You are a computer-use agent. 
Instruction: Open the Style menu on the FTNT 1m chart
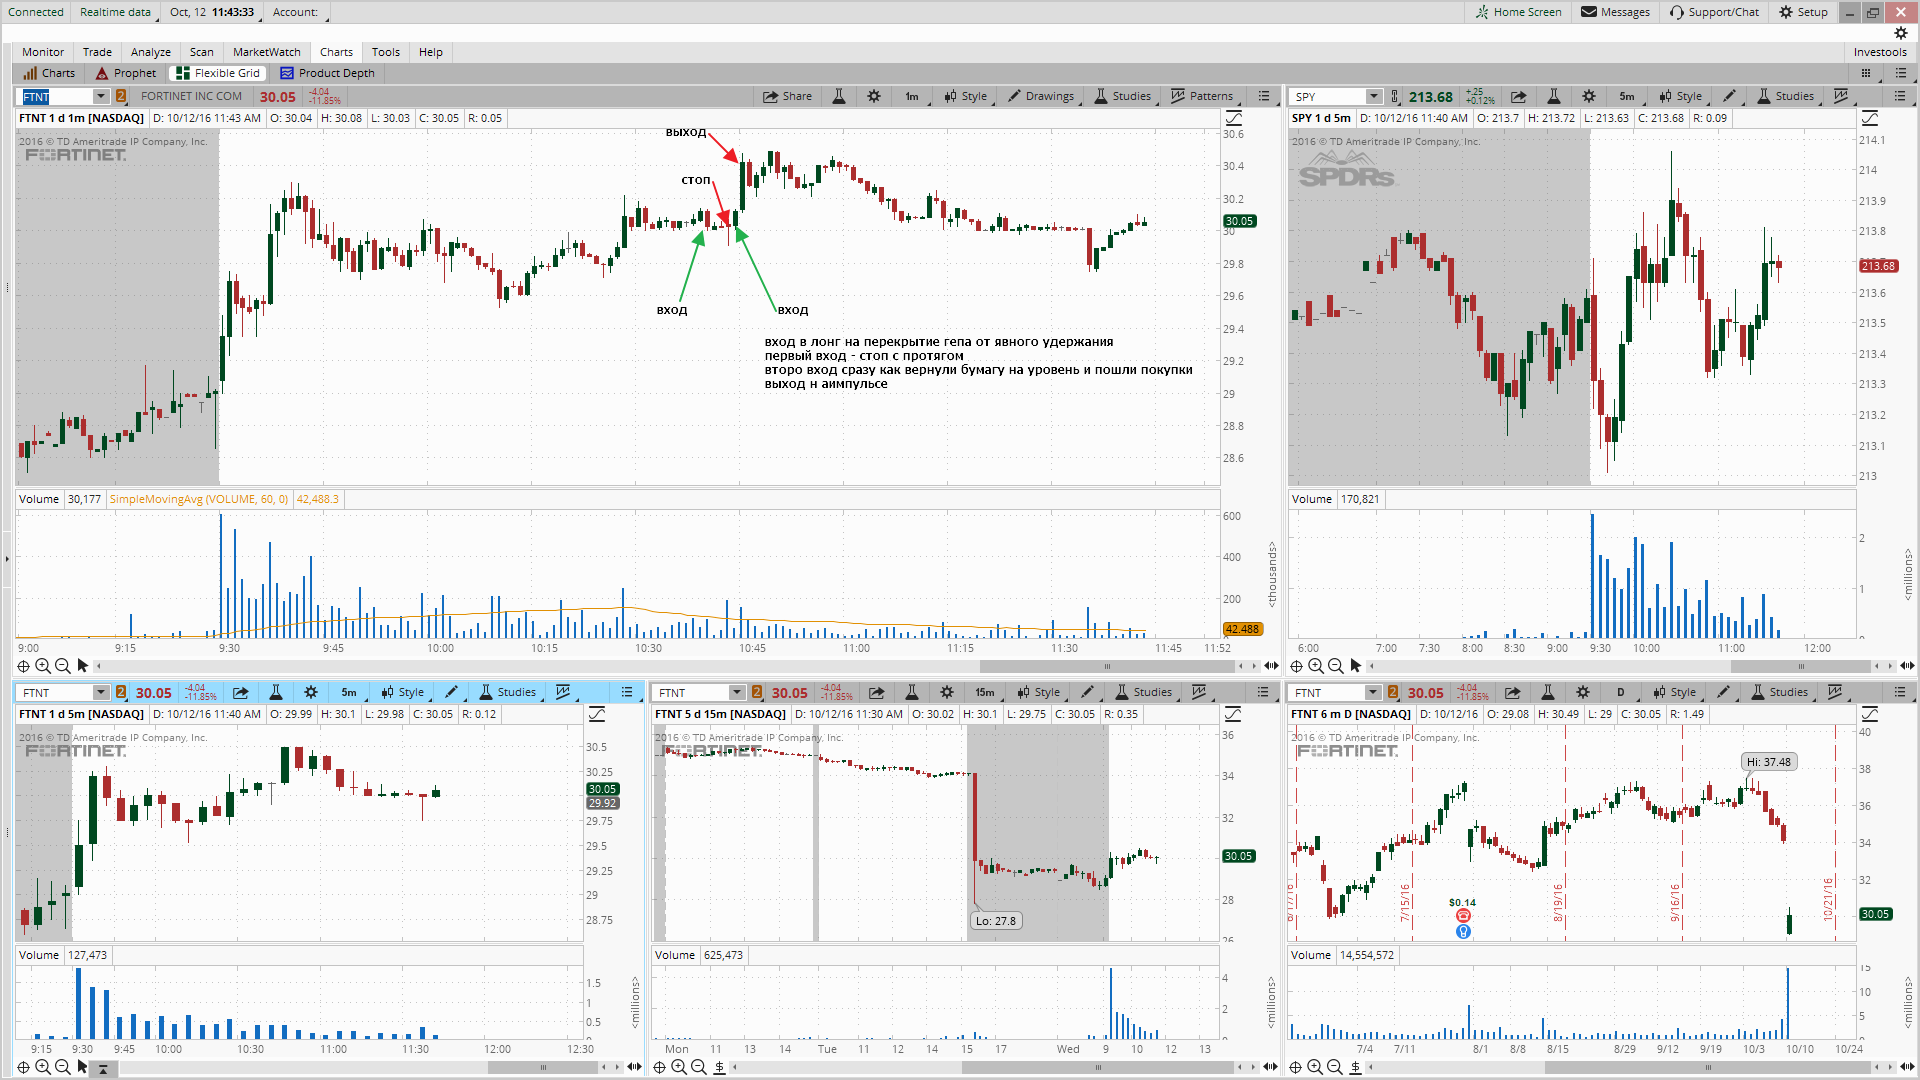point(966,96)
